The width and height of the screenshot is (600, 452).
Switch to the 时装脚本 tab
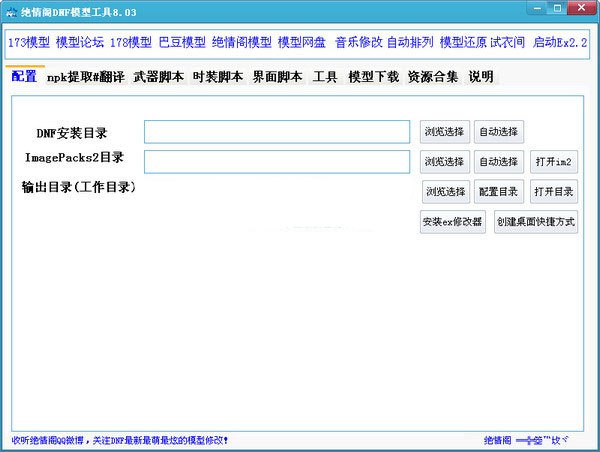point(218,77)
